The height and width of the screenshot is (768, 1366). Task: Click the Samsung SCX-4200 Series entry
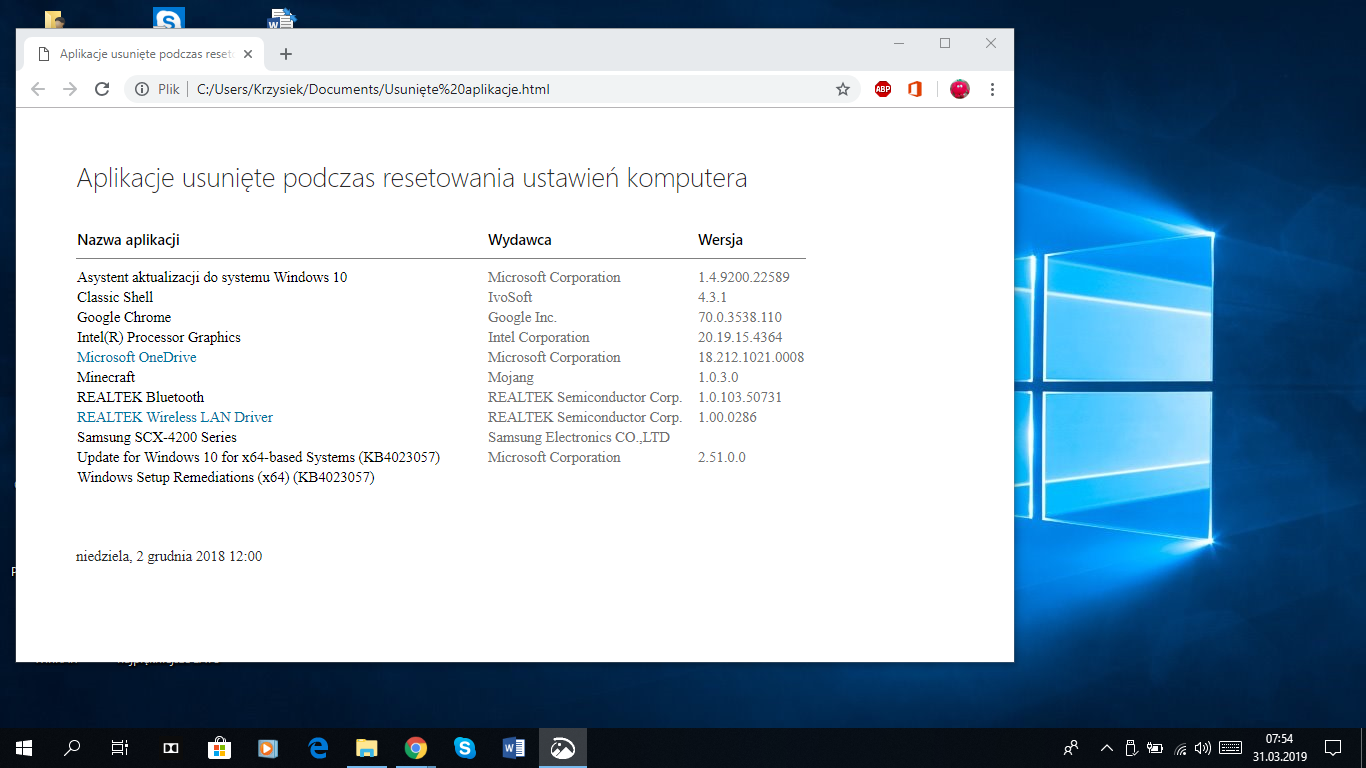[x=157, y=437]
